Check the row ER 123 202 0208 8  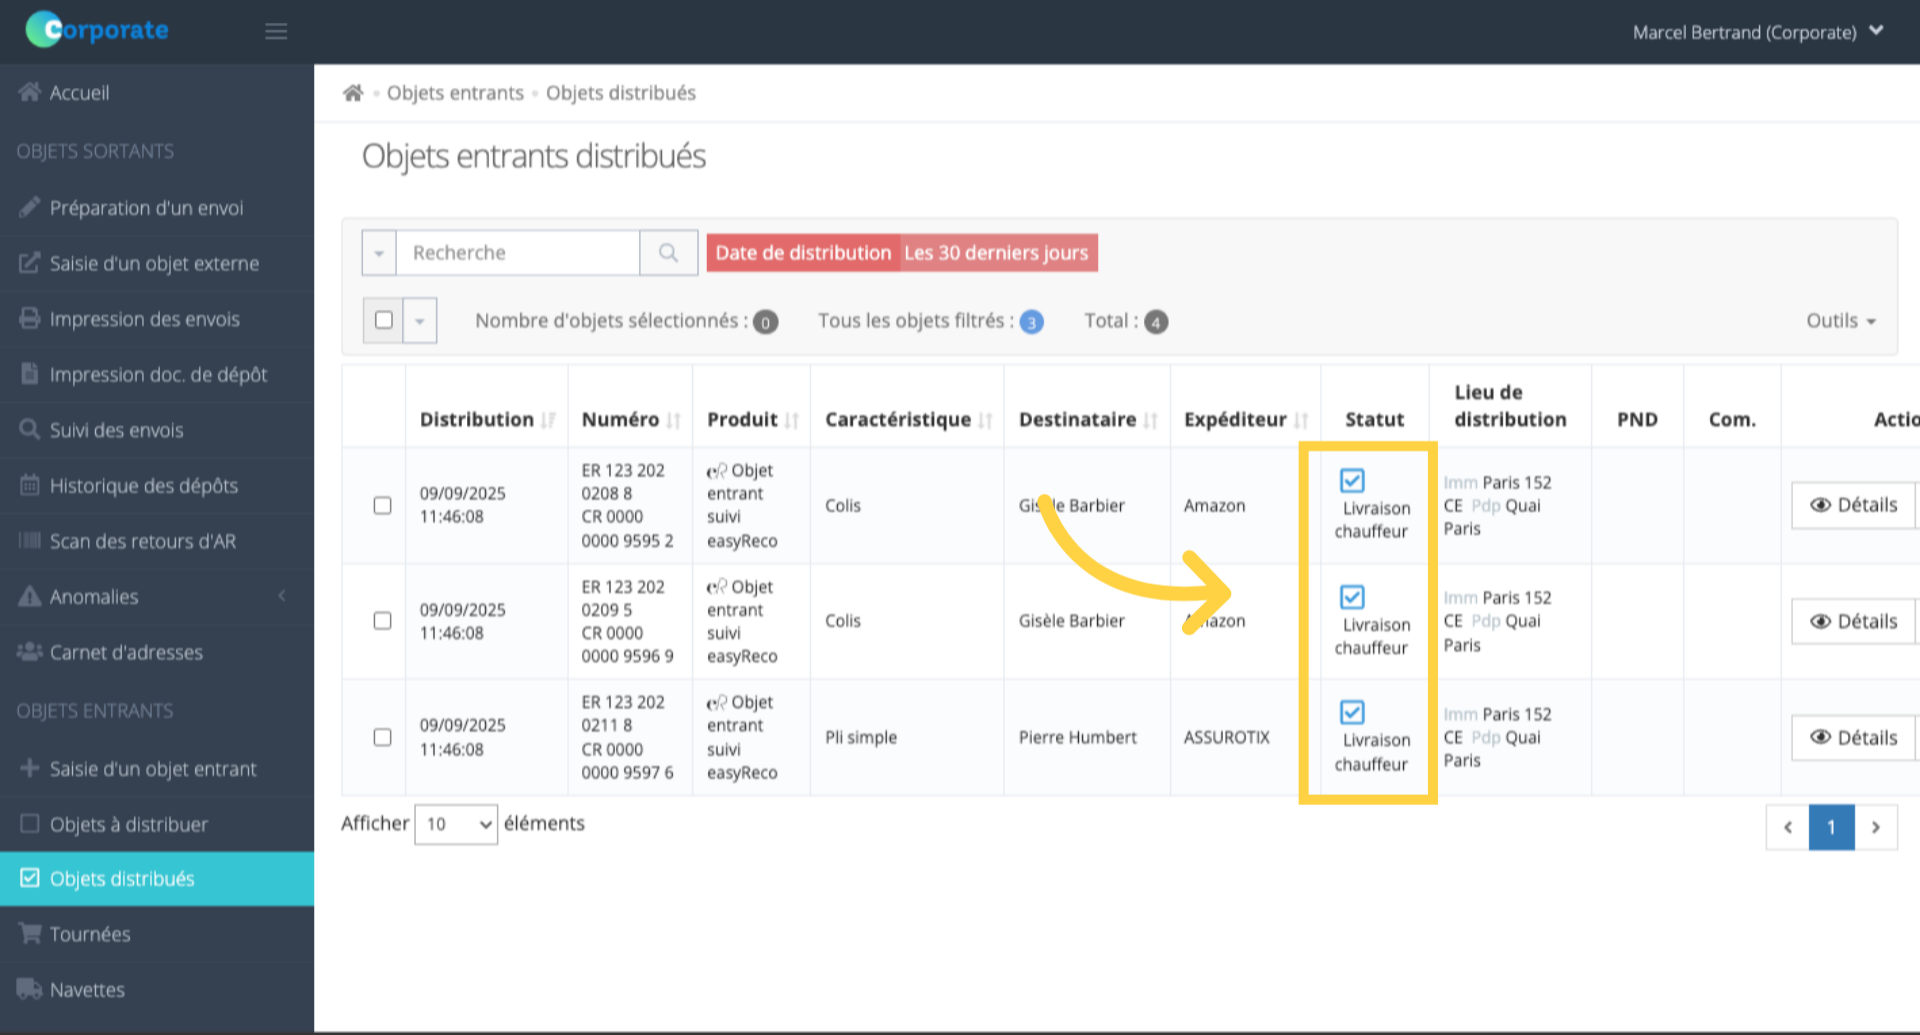click(382, 505)
